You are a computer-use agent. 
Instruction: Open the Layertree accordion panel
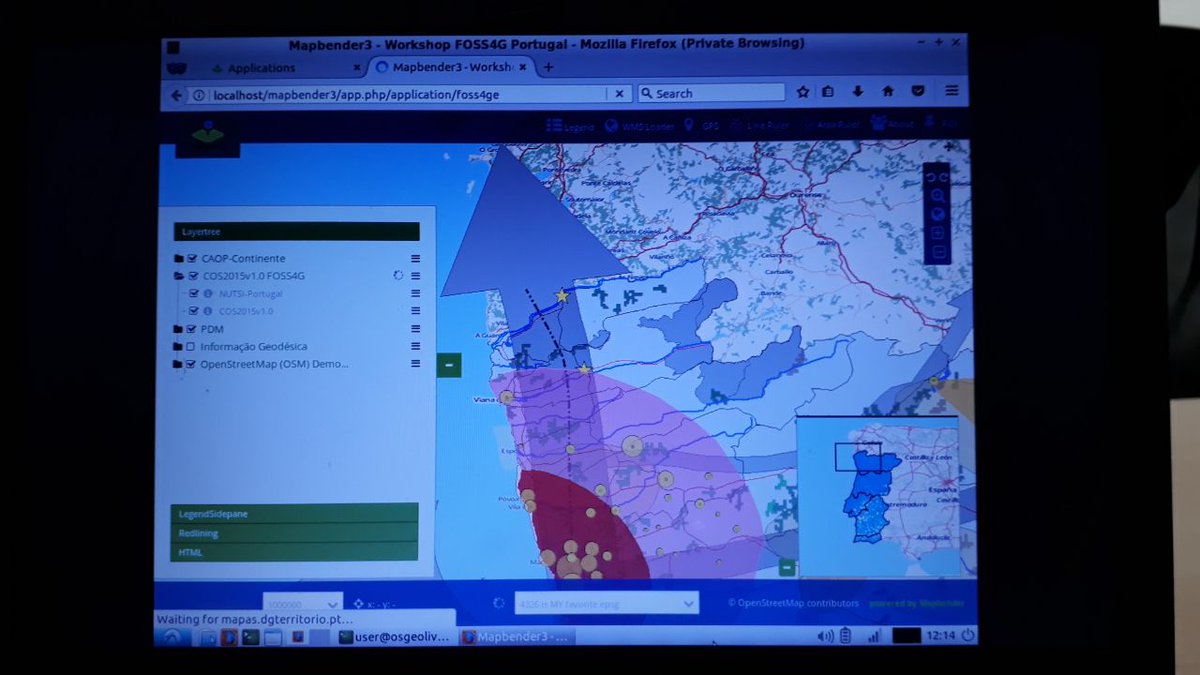296,231
